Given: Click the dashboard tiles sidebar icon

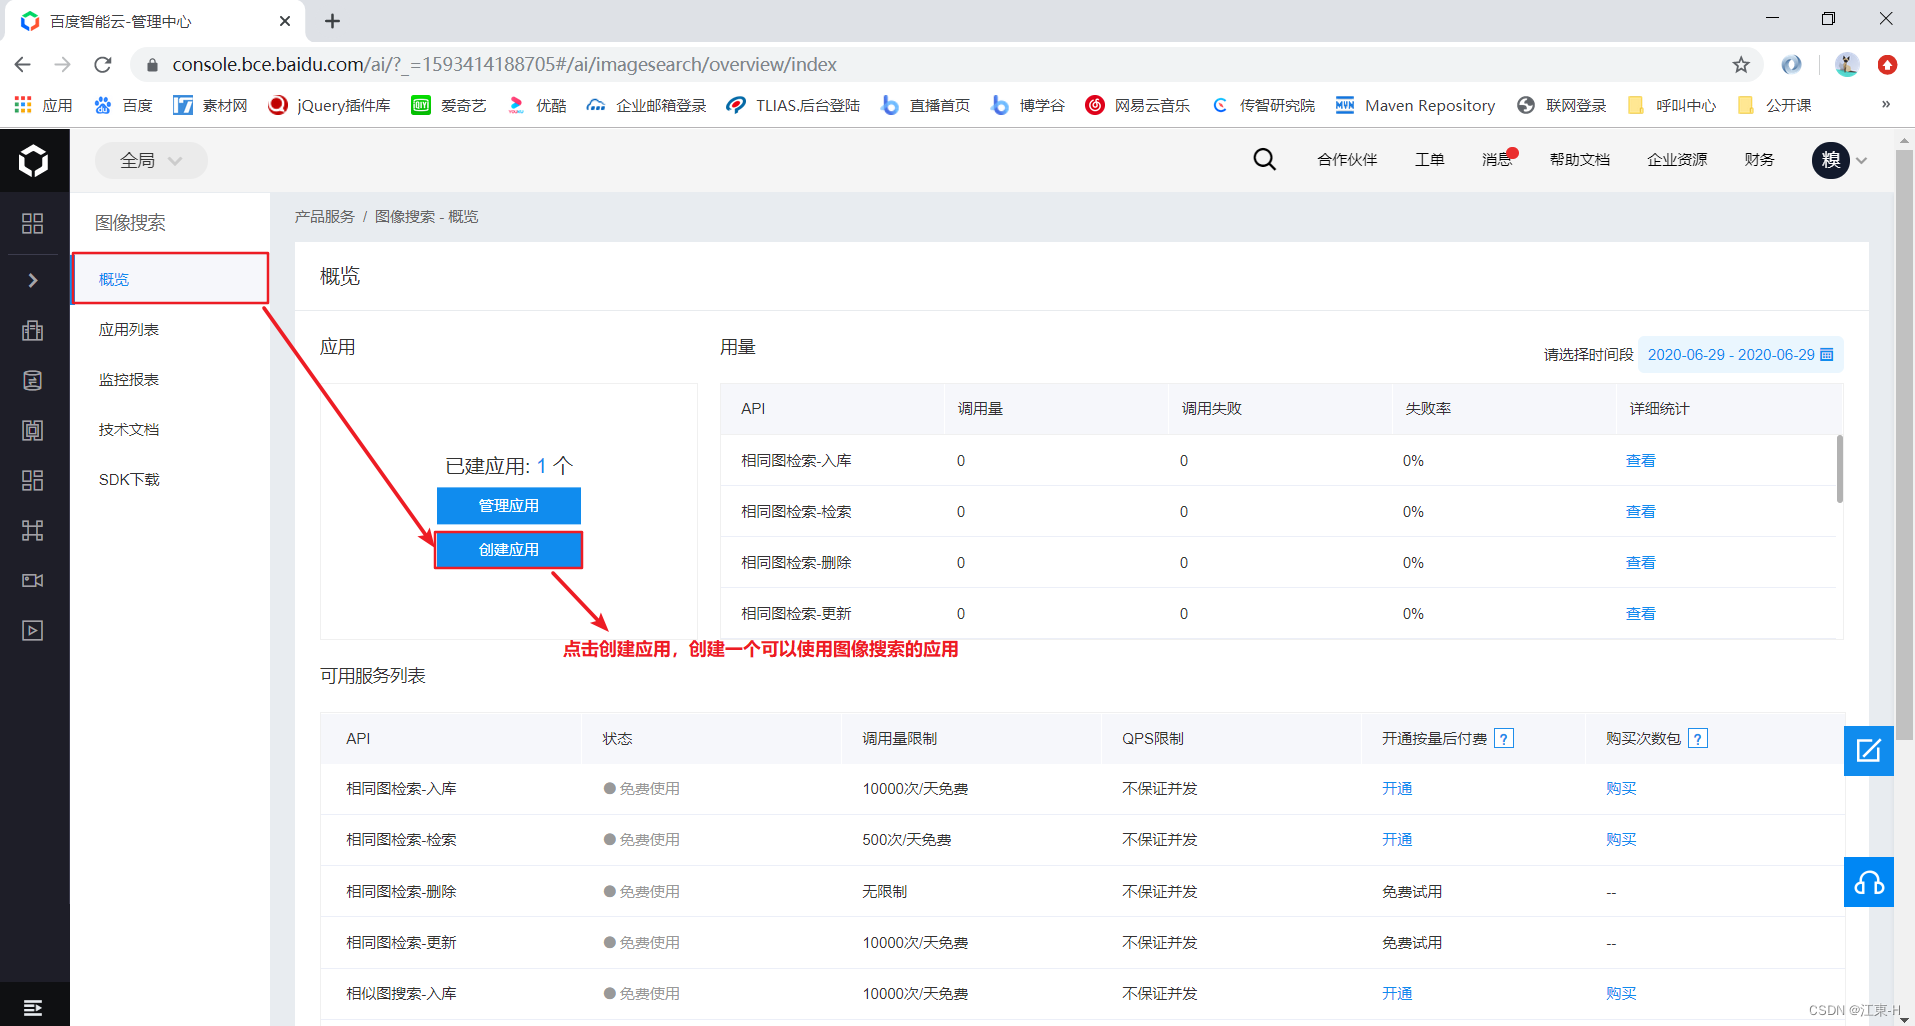Looking at the screenshot, I should point(33,480).
